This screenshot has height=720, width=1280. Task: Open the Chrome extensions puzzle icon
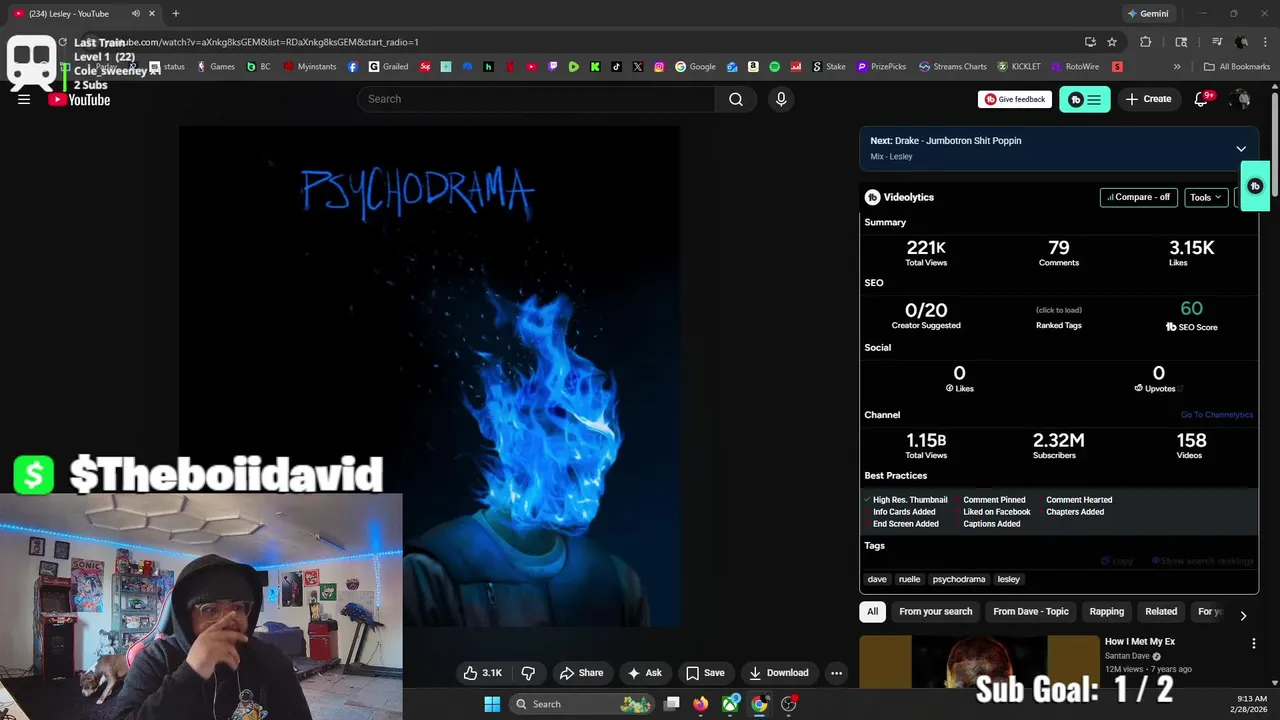point(1146,42)
